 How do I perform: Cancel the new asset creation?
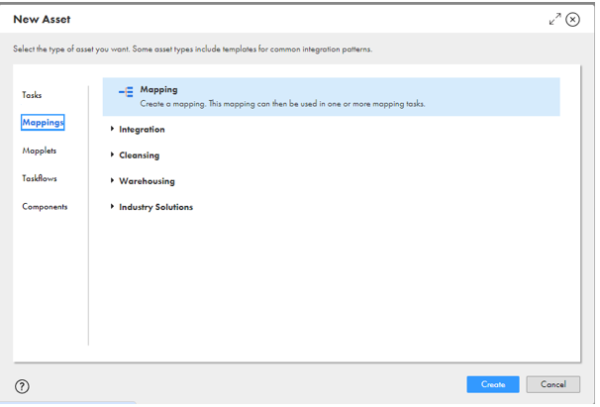click(x=553, y=384)
